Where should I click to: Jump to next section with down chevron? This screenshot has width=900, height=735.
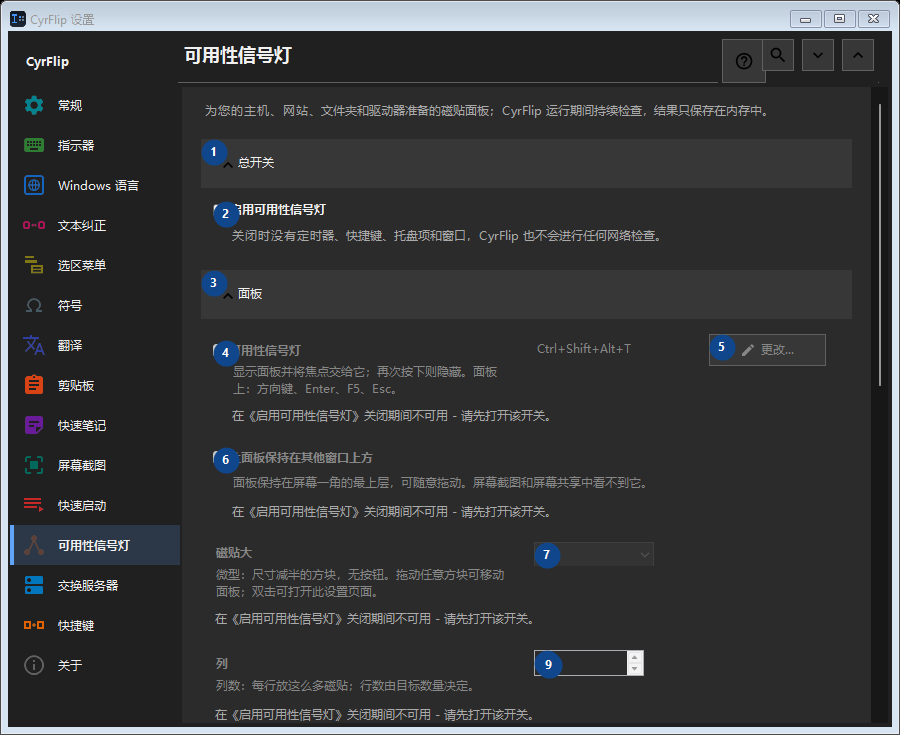pyautogui.click(x=818, y=55)
